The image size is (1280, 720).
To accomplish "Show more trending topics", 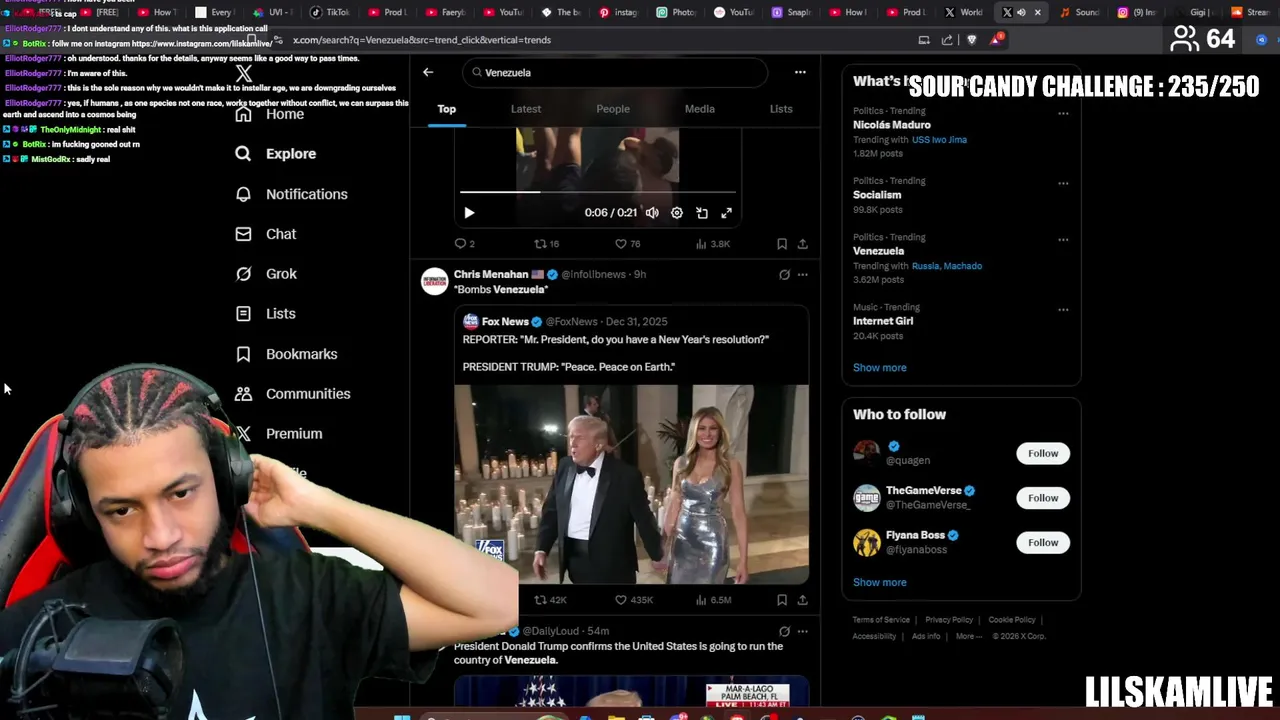I will (x=880, y=368).
